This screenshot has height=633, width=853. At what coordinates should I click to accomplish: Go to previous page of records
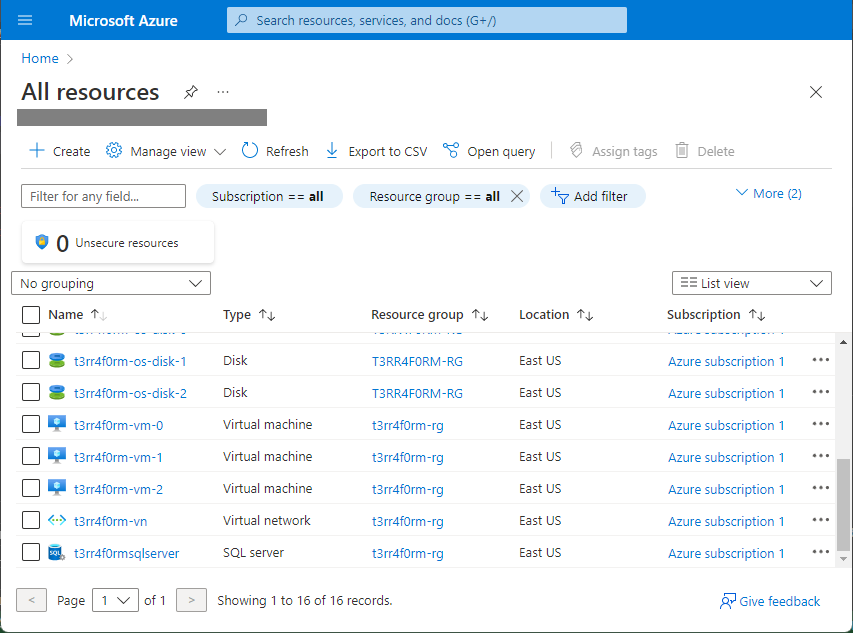tap(32, 600)
